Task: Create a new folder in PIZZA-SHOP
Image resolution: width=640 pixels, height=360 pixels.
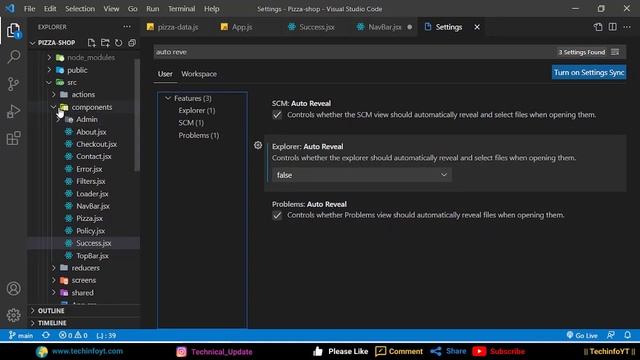Action: [105, 42]
